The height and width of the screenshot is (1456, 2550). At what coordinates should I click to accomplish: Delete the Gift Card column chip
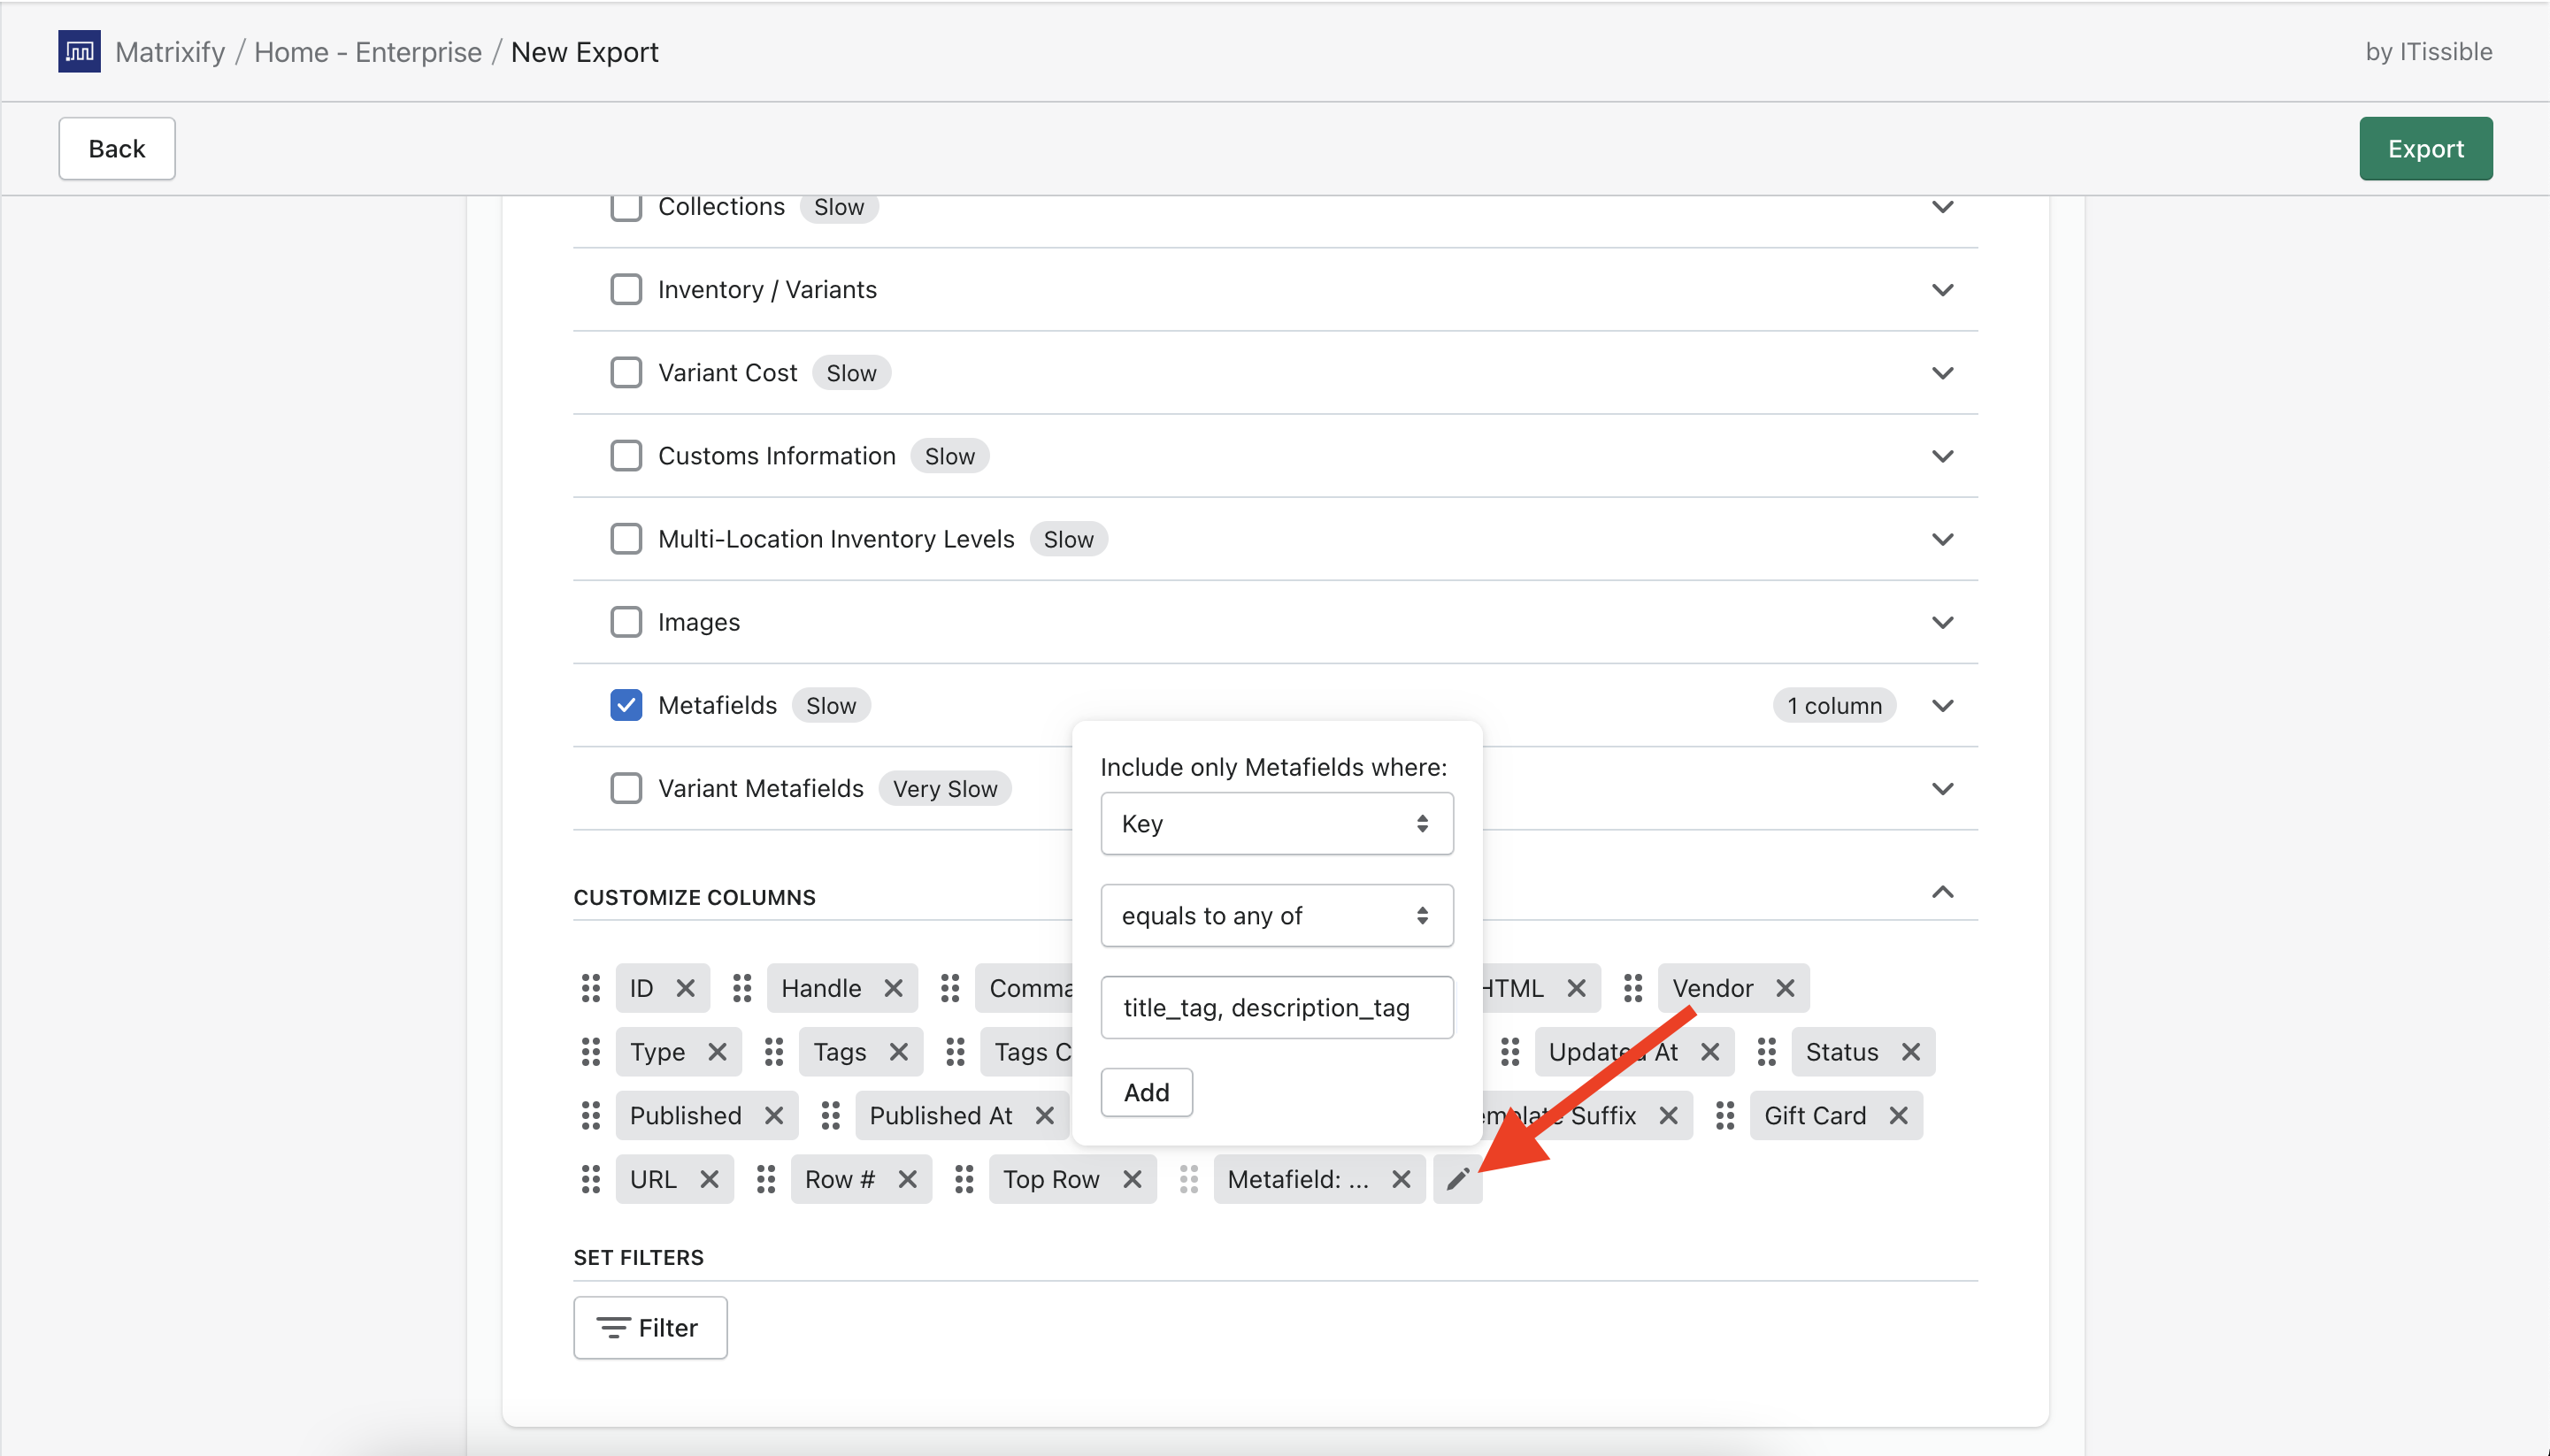click(1898, 1115)
